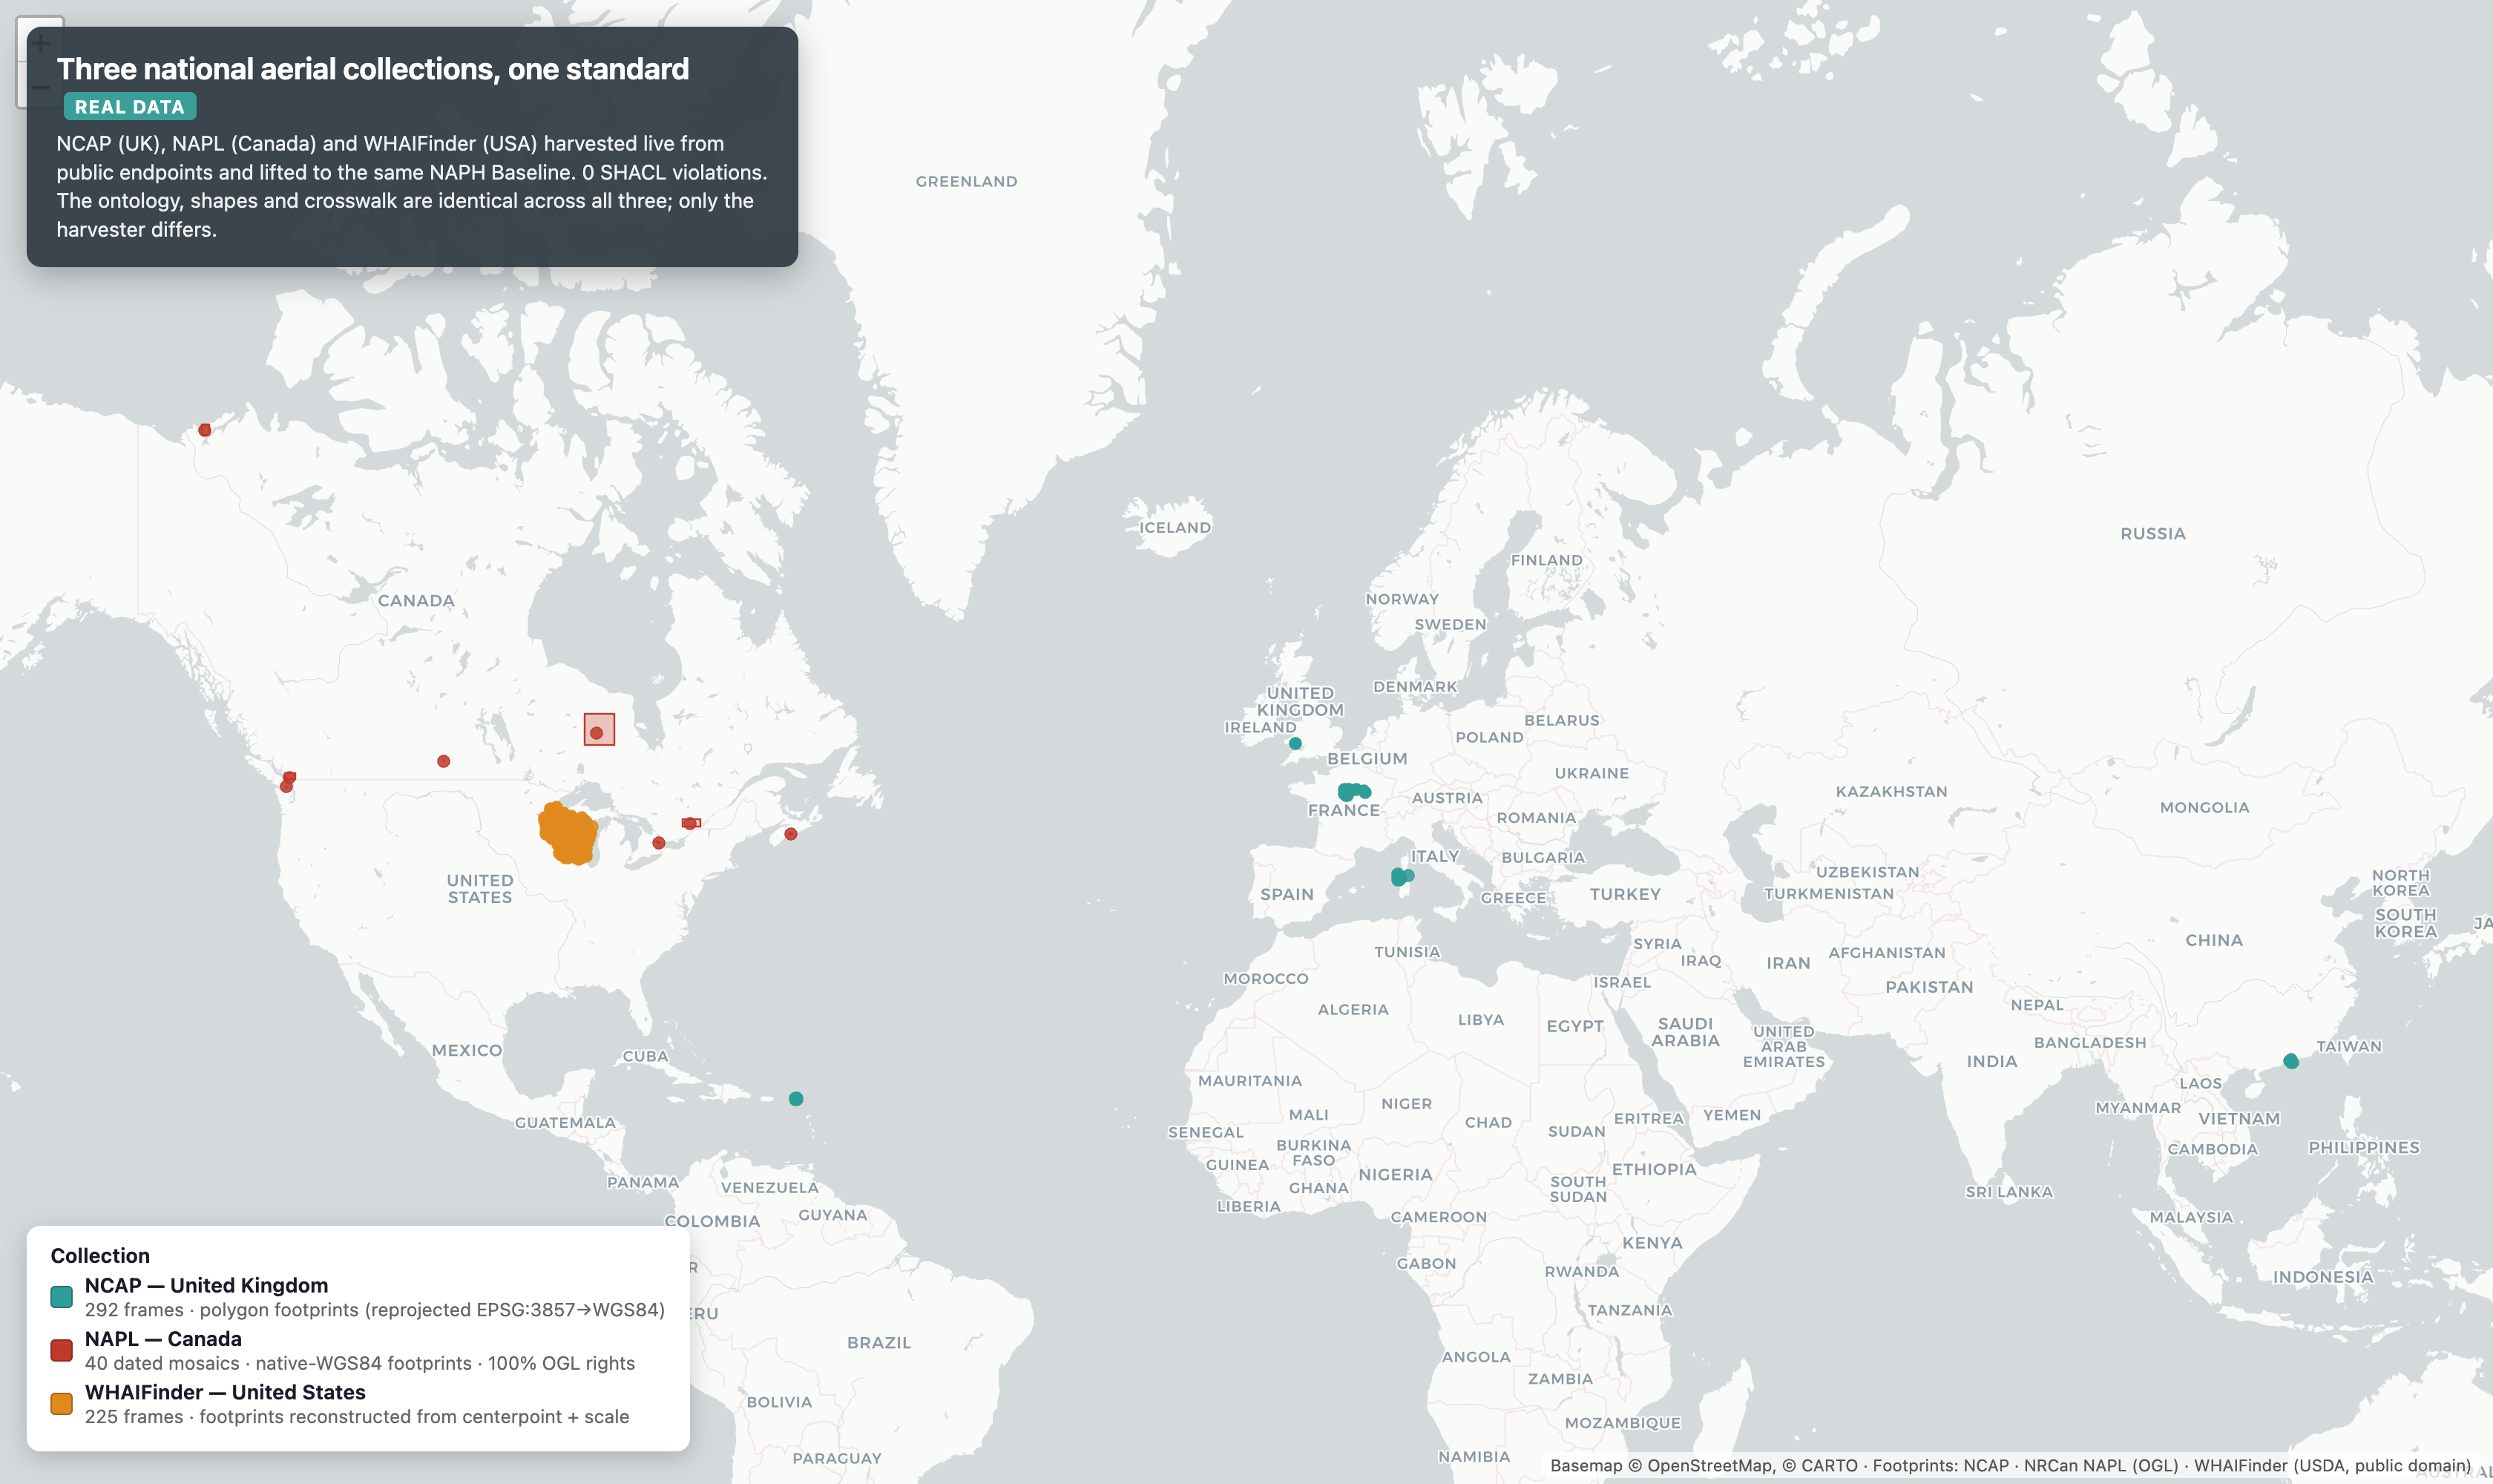The image size is (2493, 1484).
Task: Click the '225 frames · footprints reconstructed' description
Action: point(357,1417)
